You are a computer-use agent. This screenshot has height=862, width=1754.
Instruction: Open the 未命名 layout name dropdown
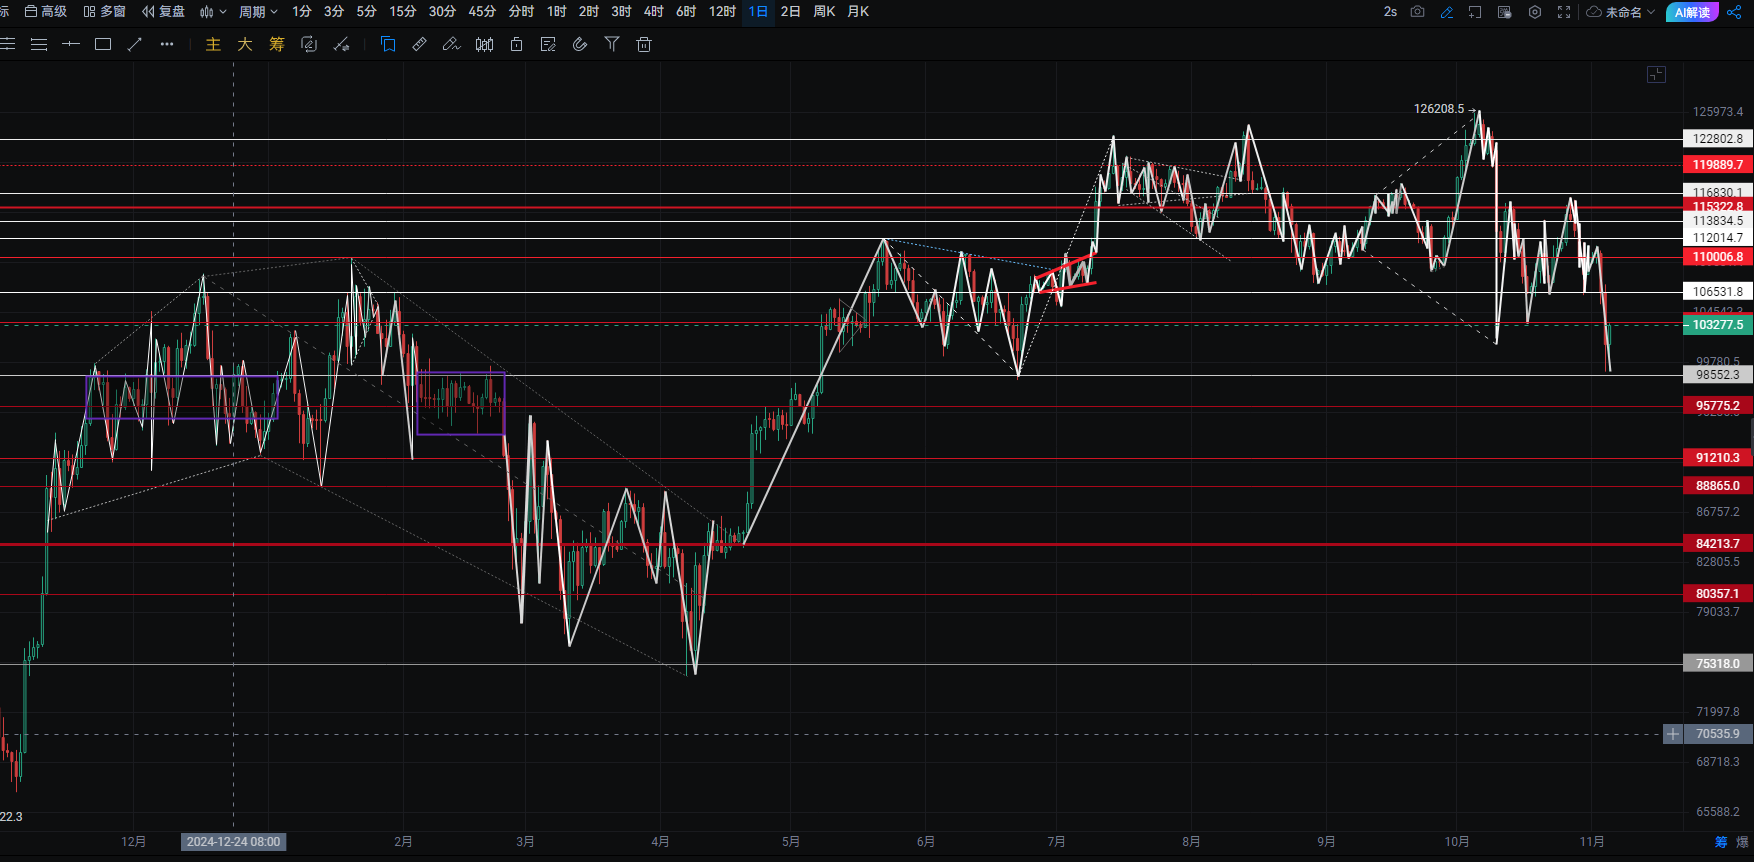(x=1621, y=12)
